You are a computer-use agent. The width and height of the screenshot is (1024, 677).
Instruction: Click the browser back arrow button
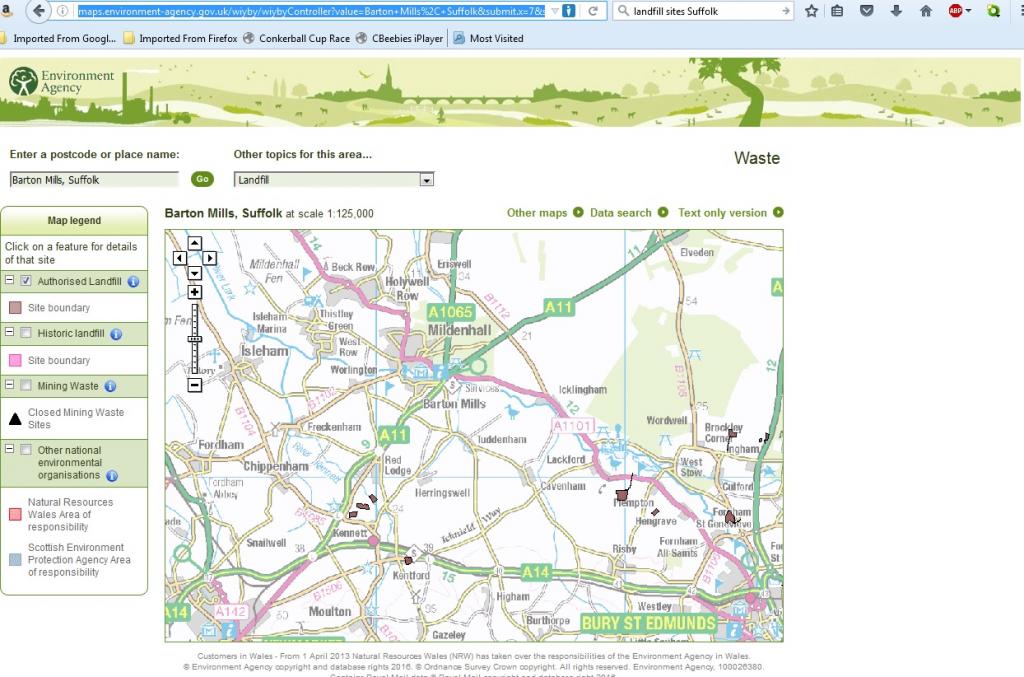pos(39,11)
